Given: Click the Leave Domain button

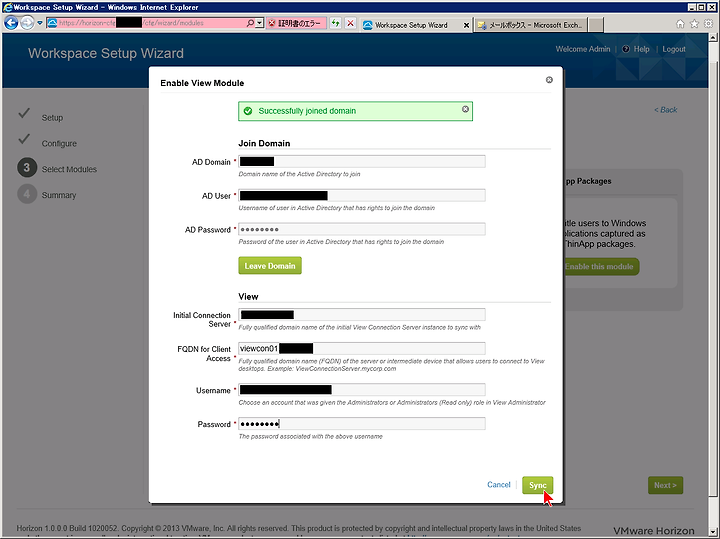Looking at the screenshot, I should (270, 266).
